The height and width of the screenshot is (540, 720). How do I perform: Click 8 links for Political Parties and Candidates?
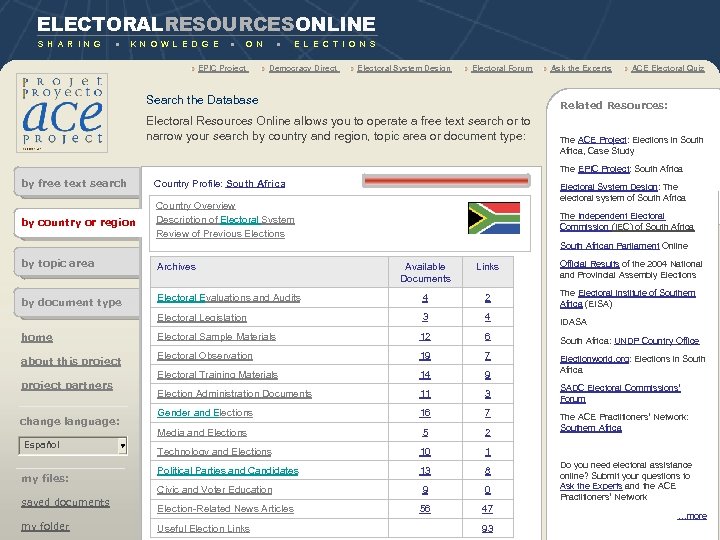click(488, 471)
